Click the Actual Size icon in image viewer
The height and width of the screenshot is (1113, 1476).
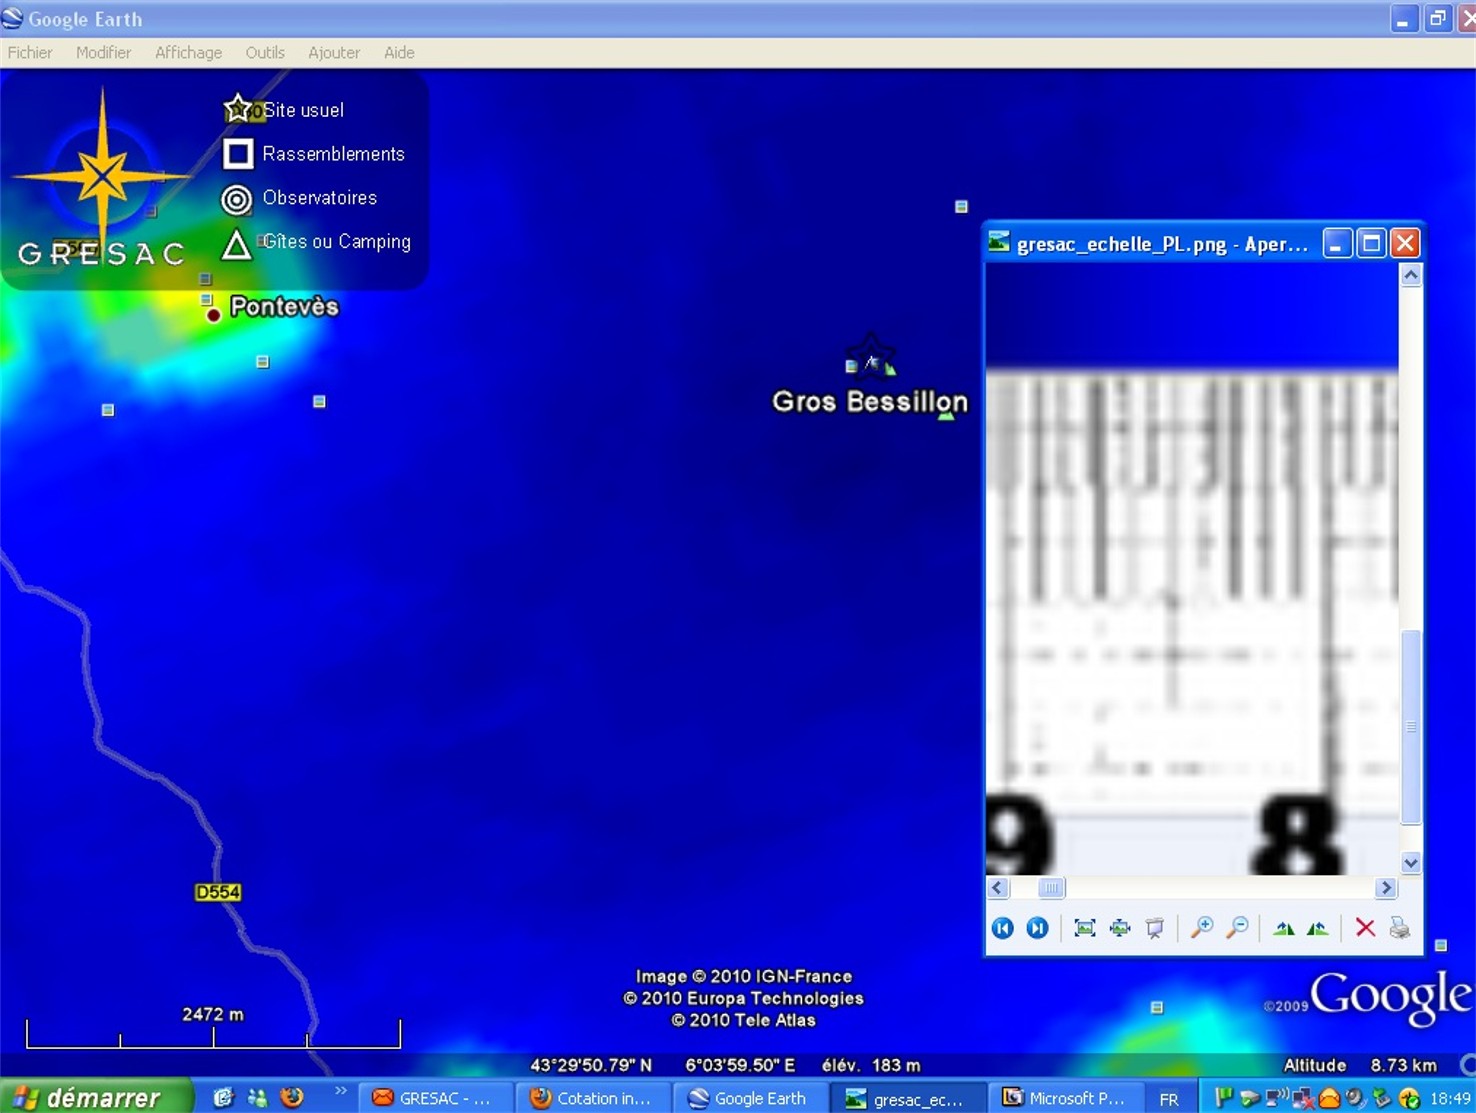click(x=1120, y=928)
